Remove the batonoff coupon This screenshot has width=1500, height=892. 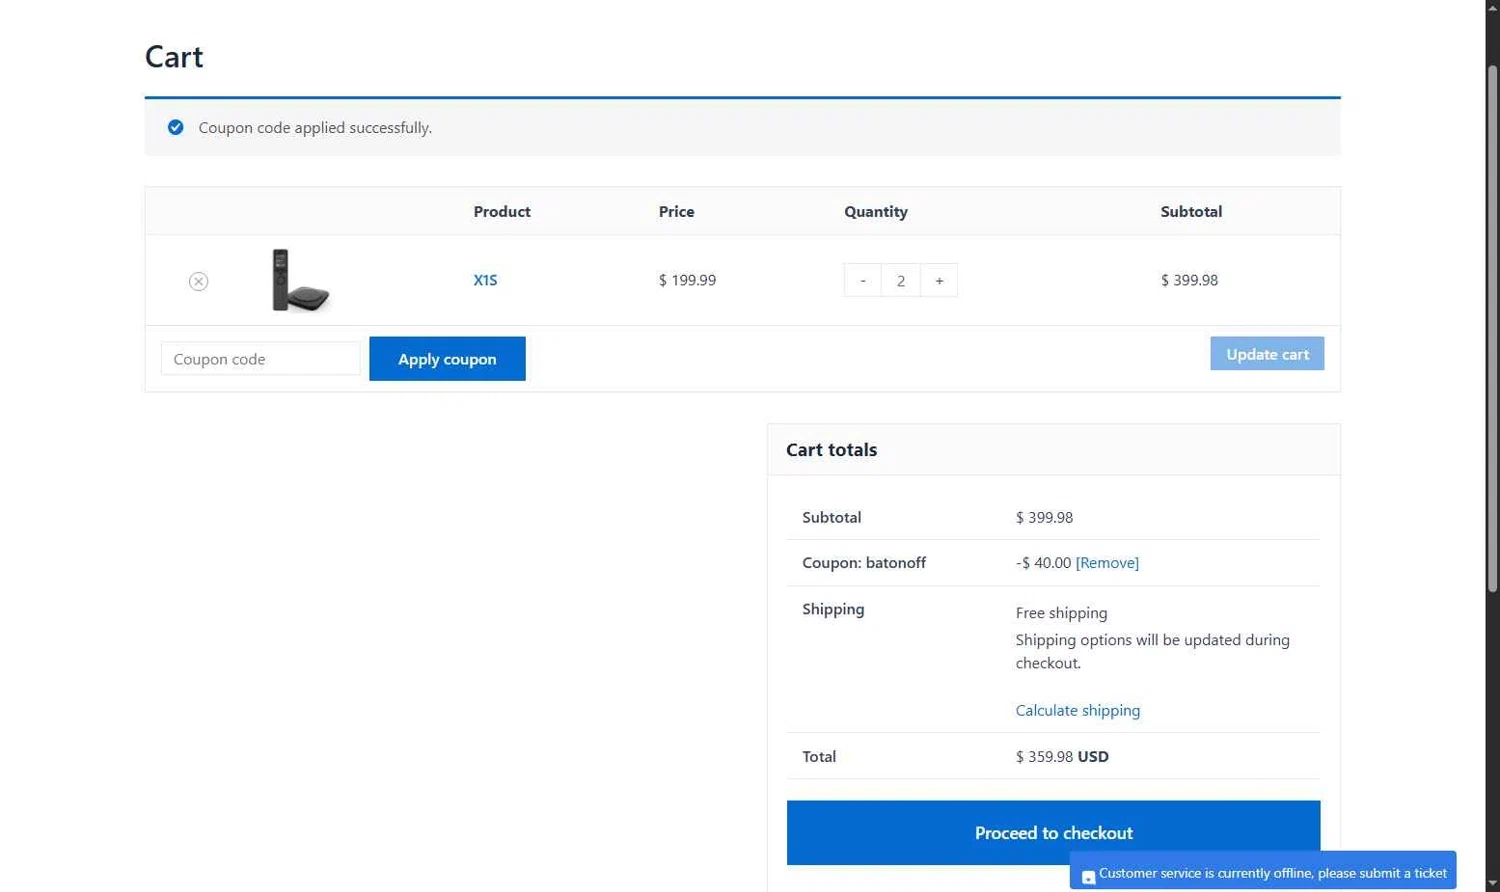pos(1107,563)
